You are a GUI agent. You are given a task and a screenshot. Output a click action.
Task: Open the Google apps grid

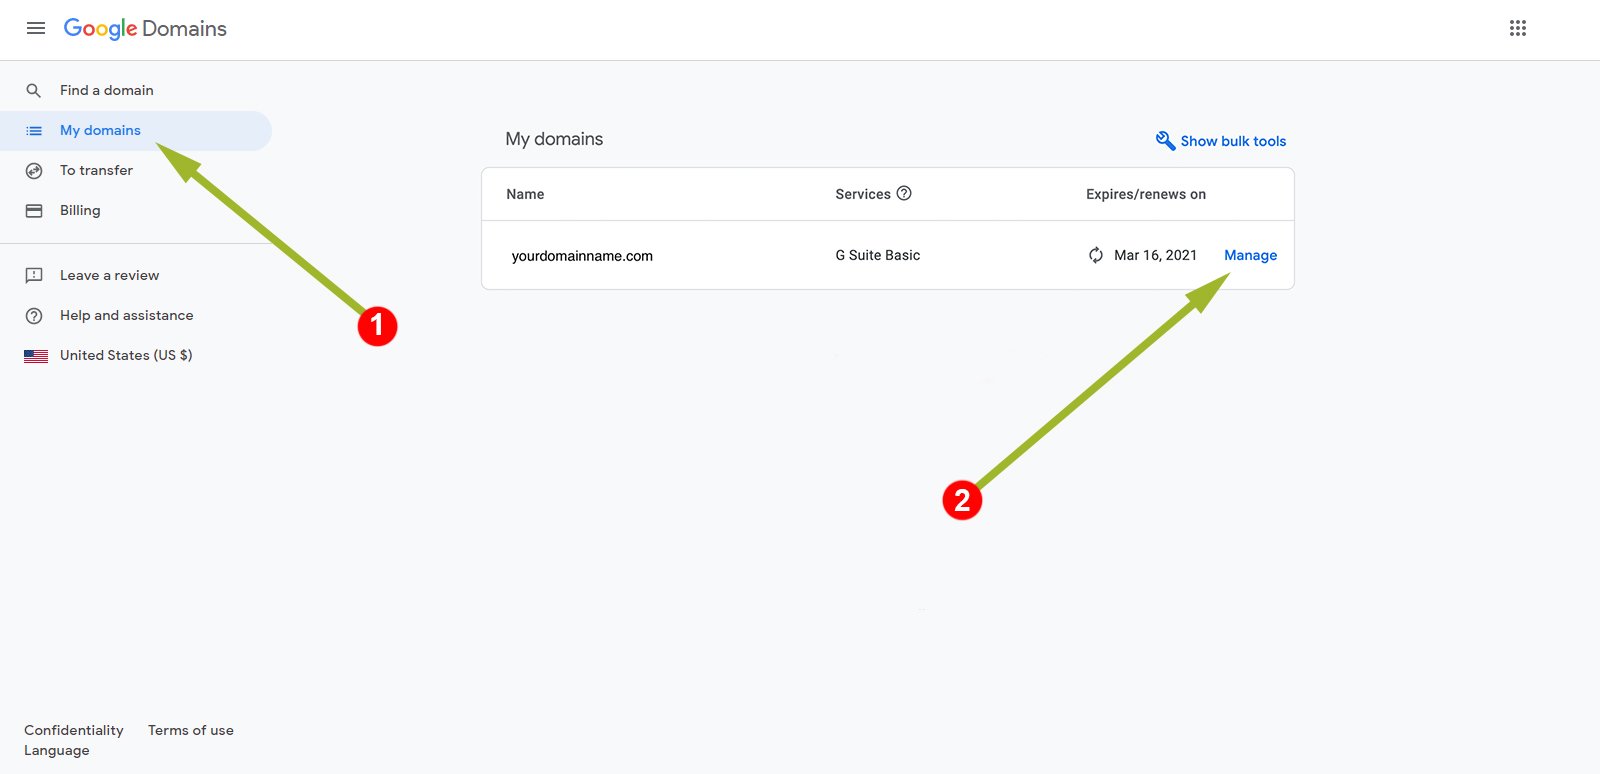(x=1517, y=28)
